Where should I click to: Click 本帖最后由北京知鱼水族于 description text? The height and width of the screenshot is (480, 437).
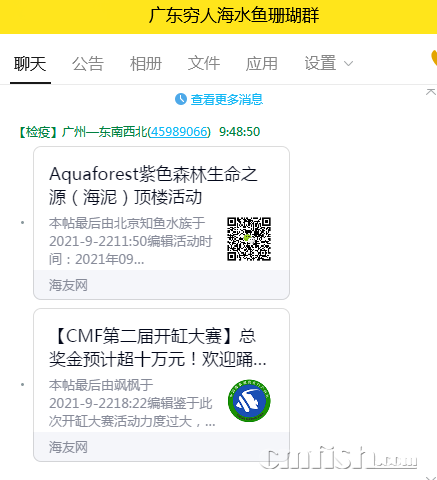(x=130, y=241)
